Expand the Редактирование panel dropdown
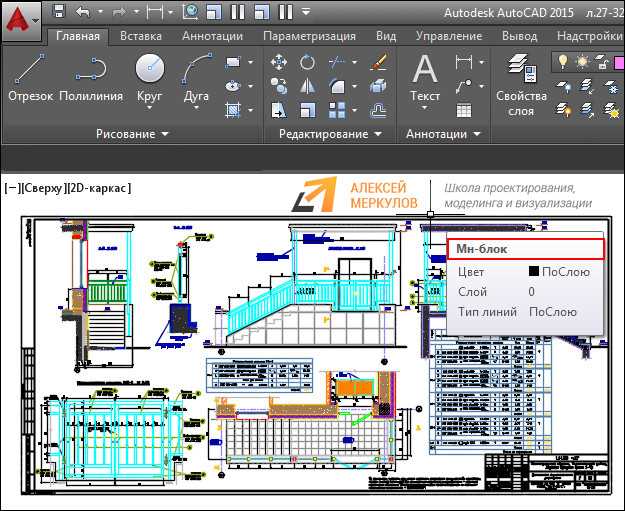This screenshot has height=511, width=625. (330, 134)
